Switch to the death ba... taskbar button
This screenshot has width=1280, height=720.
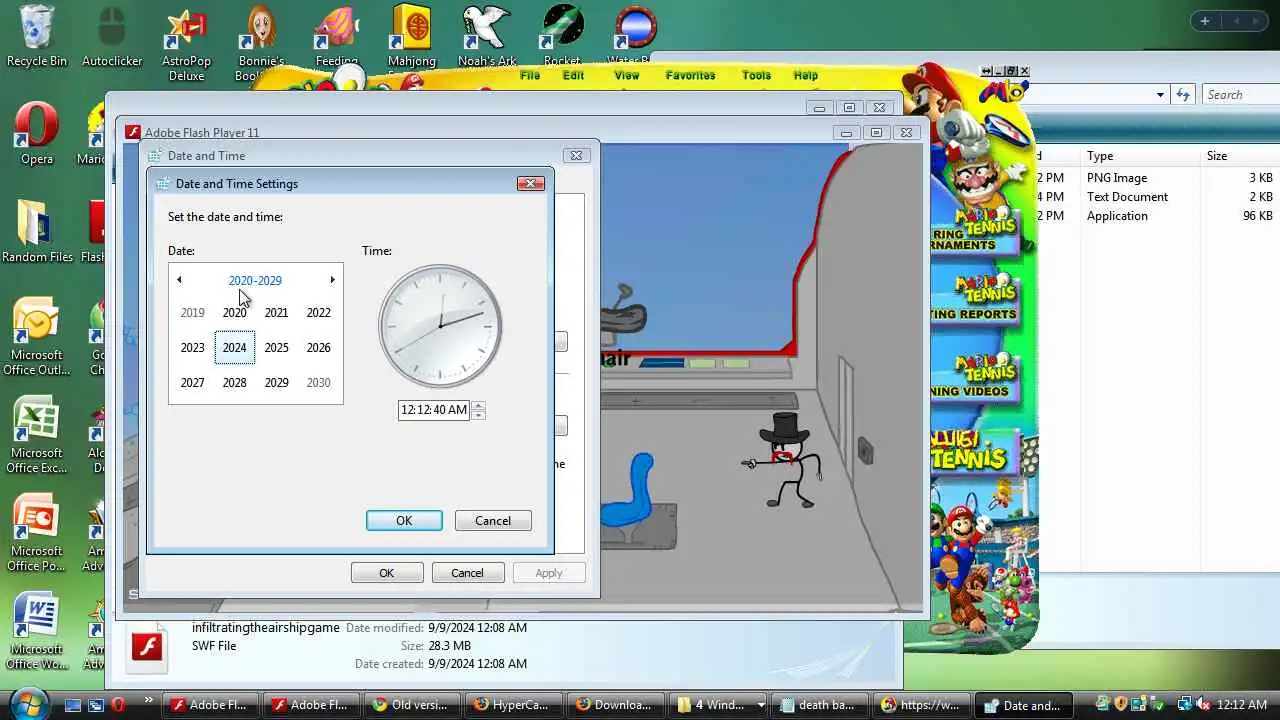pos(818,705)
